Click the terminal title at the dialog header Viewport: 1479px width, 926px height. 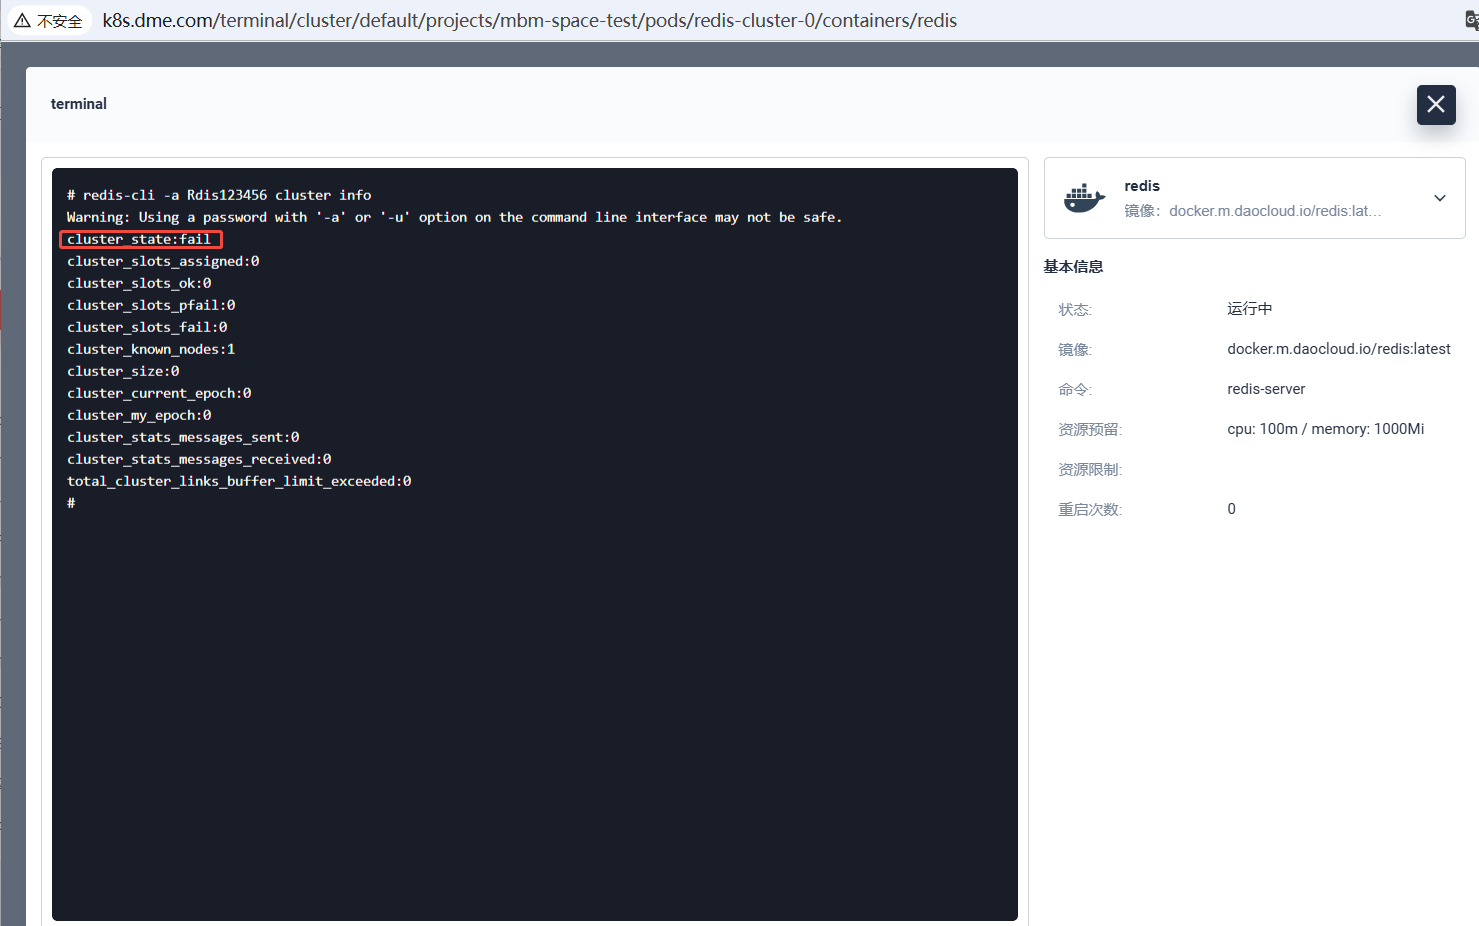point(78,104)
